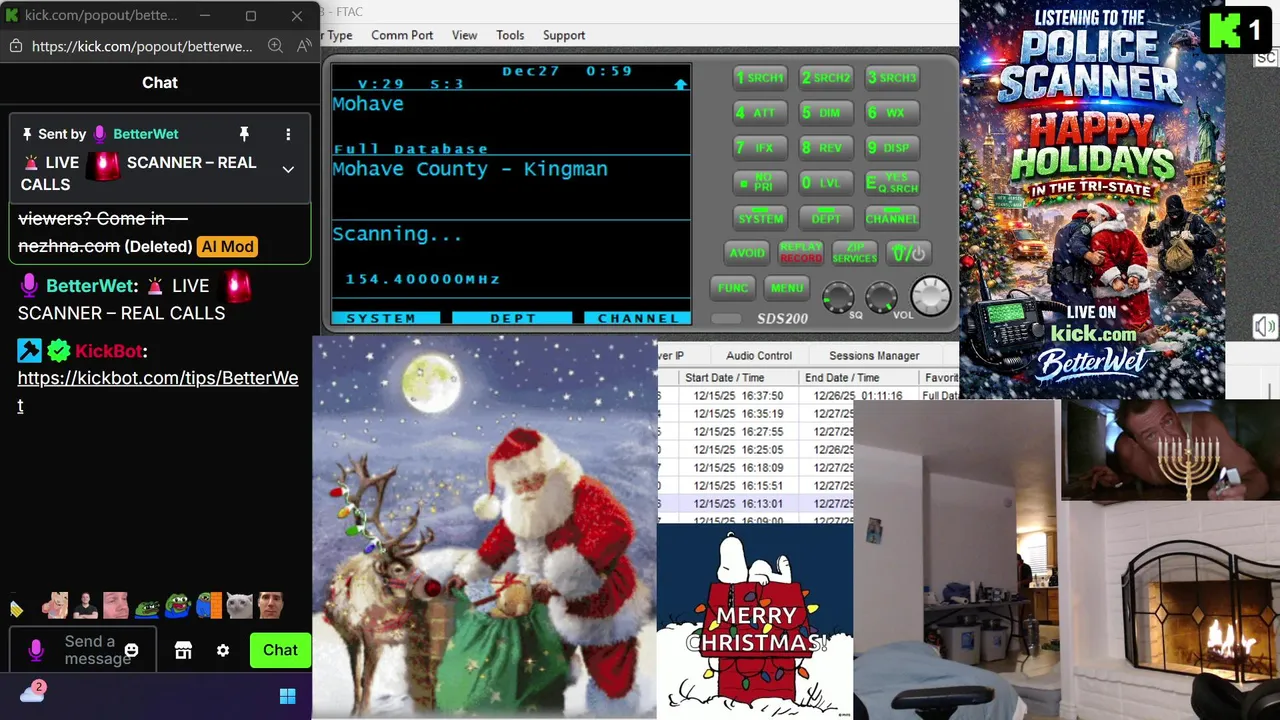Viewport: 1280px width, 720px height.
Task: Sort by End Date / Time column
Action: 859,378
